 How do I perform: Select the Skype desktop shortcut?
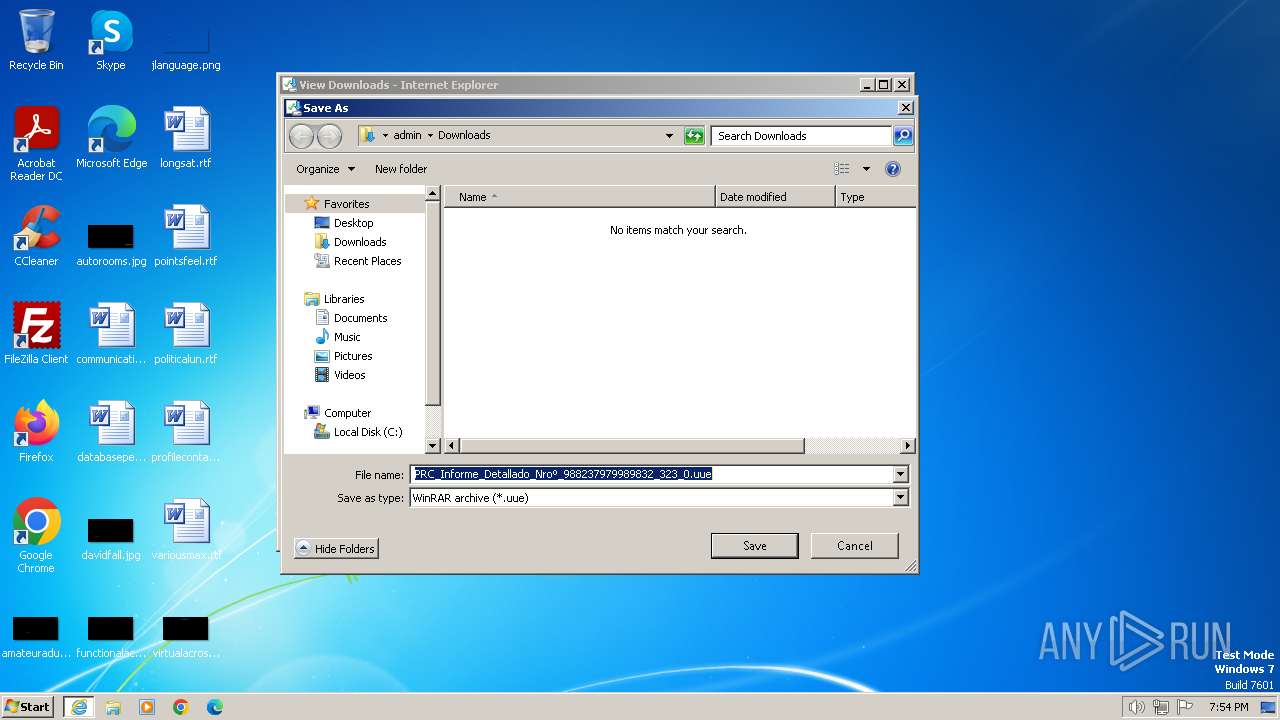click(x=110, y=41)
